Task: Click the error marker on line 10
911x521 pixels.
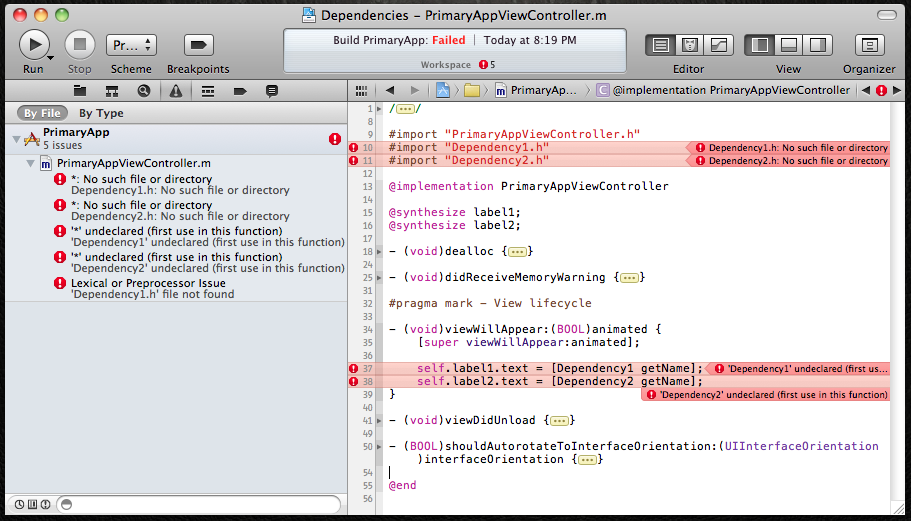Action: pos(353,148)
